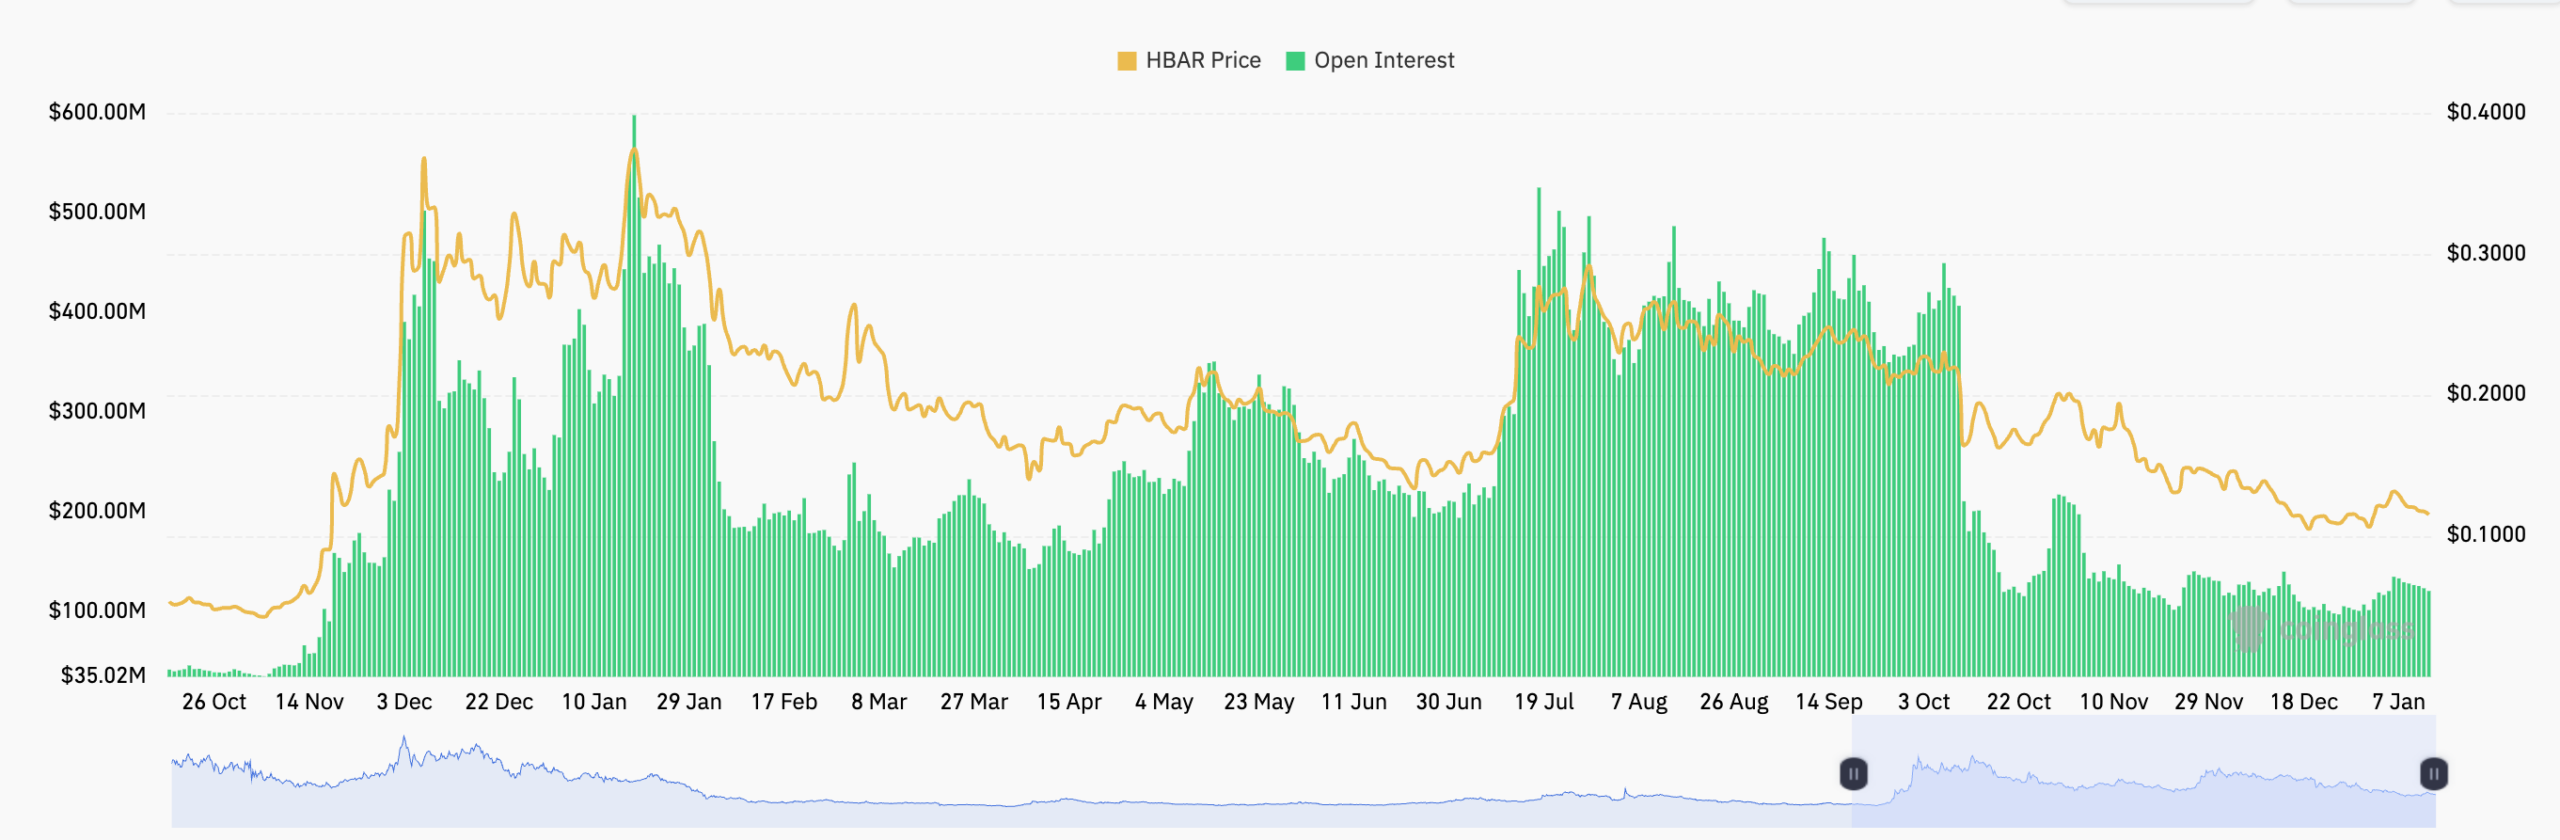Click the $600.00M axis label

pyautogui.click(x=97, y=112)
